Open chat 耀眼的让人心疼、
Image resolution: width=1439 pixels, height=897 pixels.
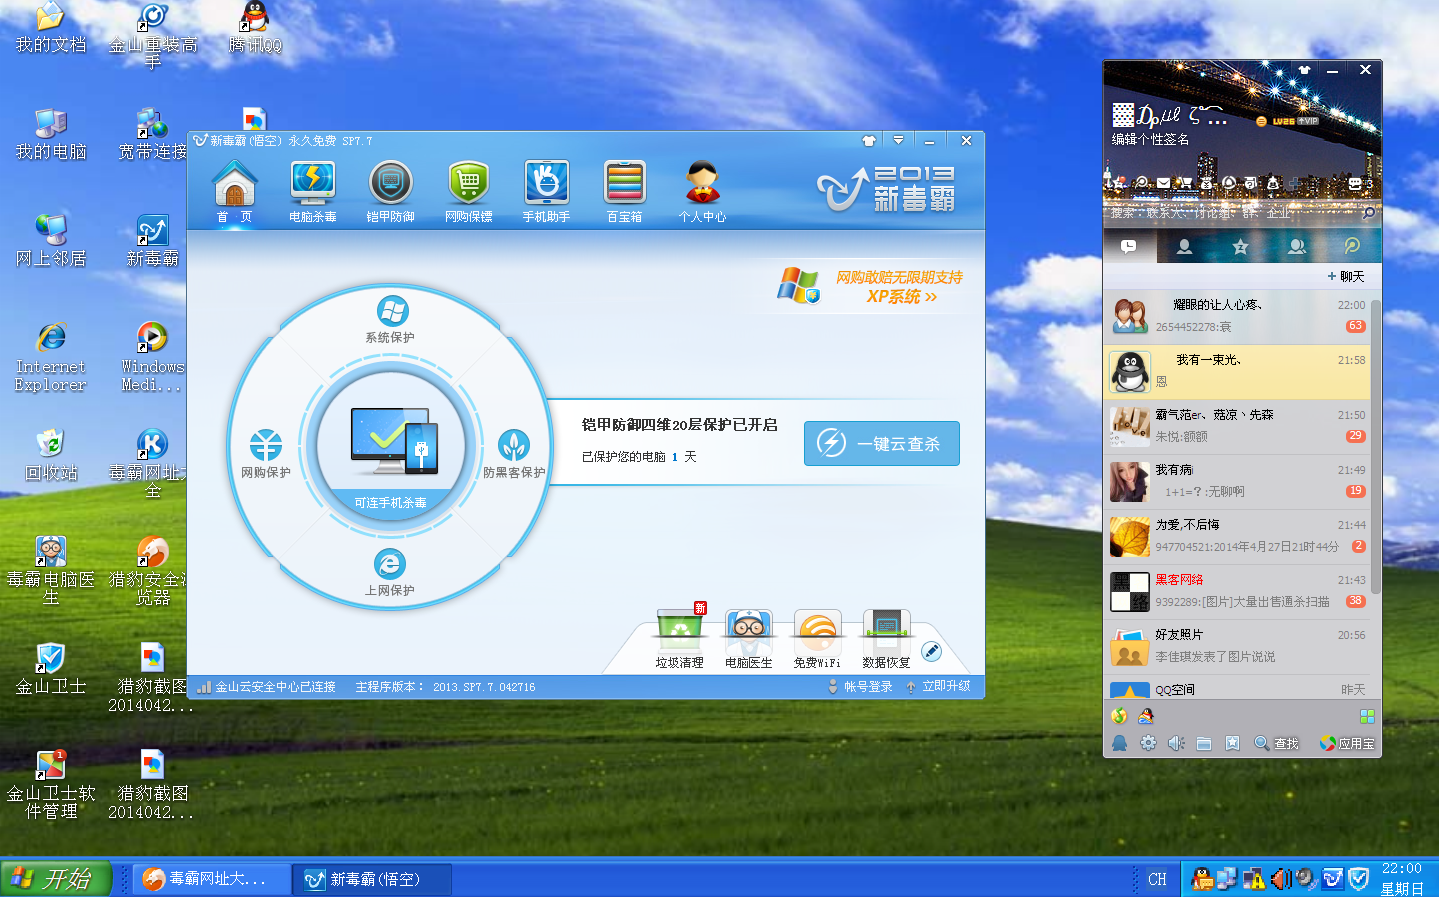(1237, 317)
